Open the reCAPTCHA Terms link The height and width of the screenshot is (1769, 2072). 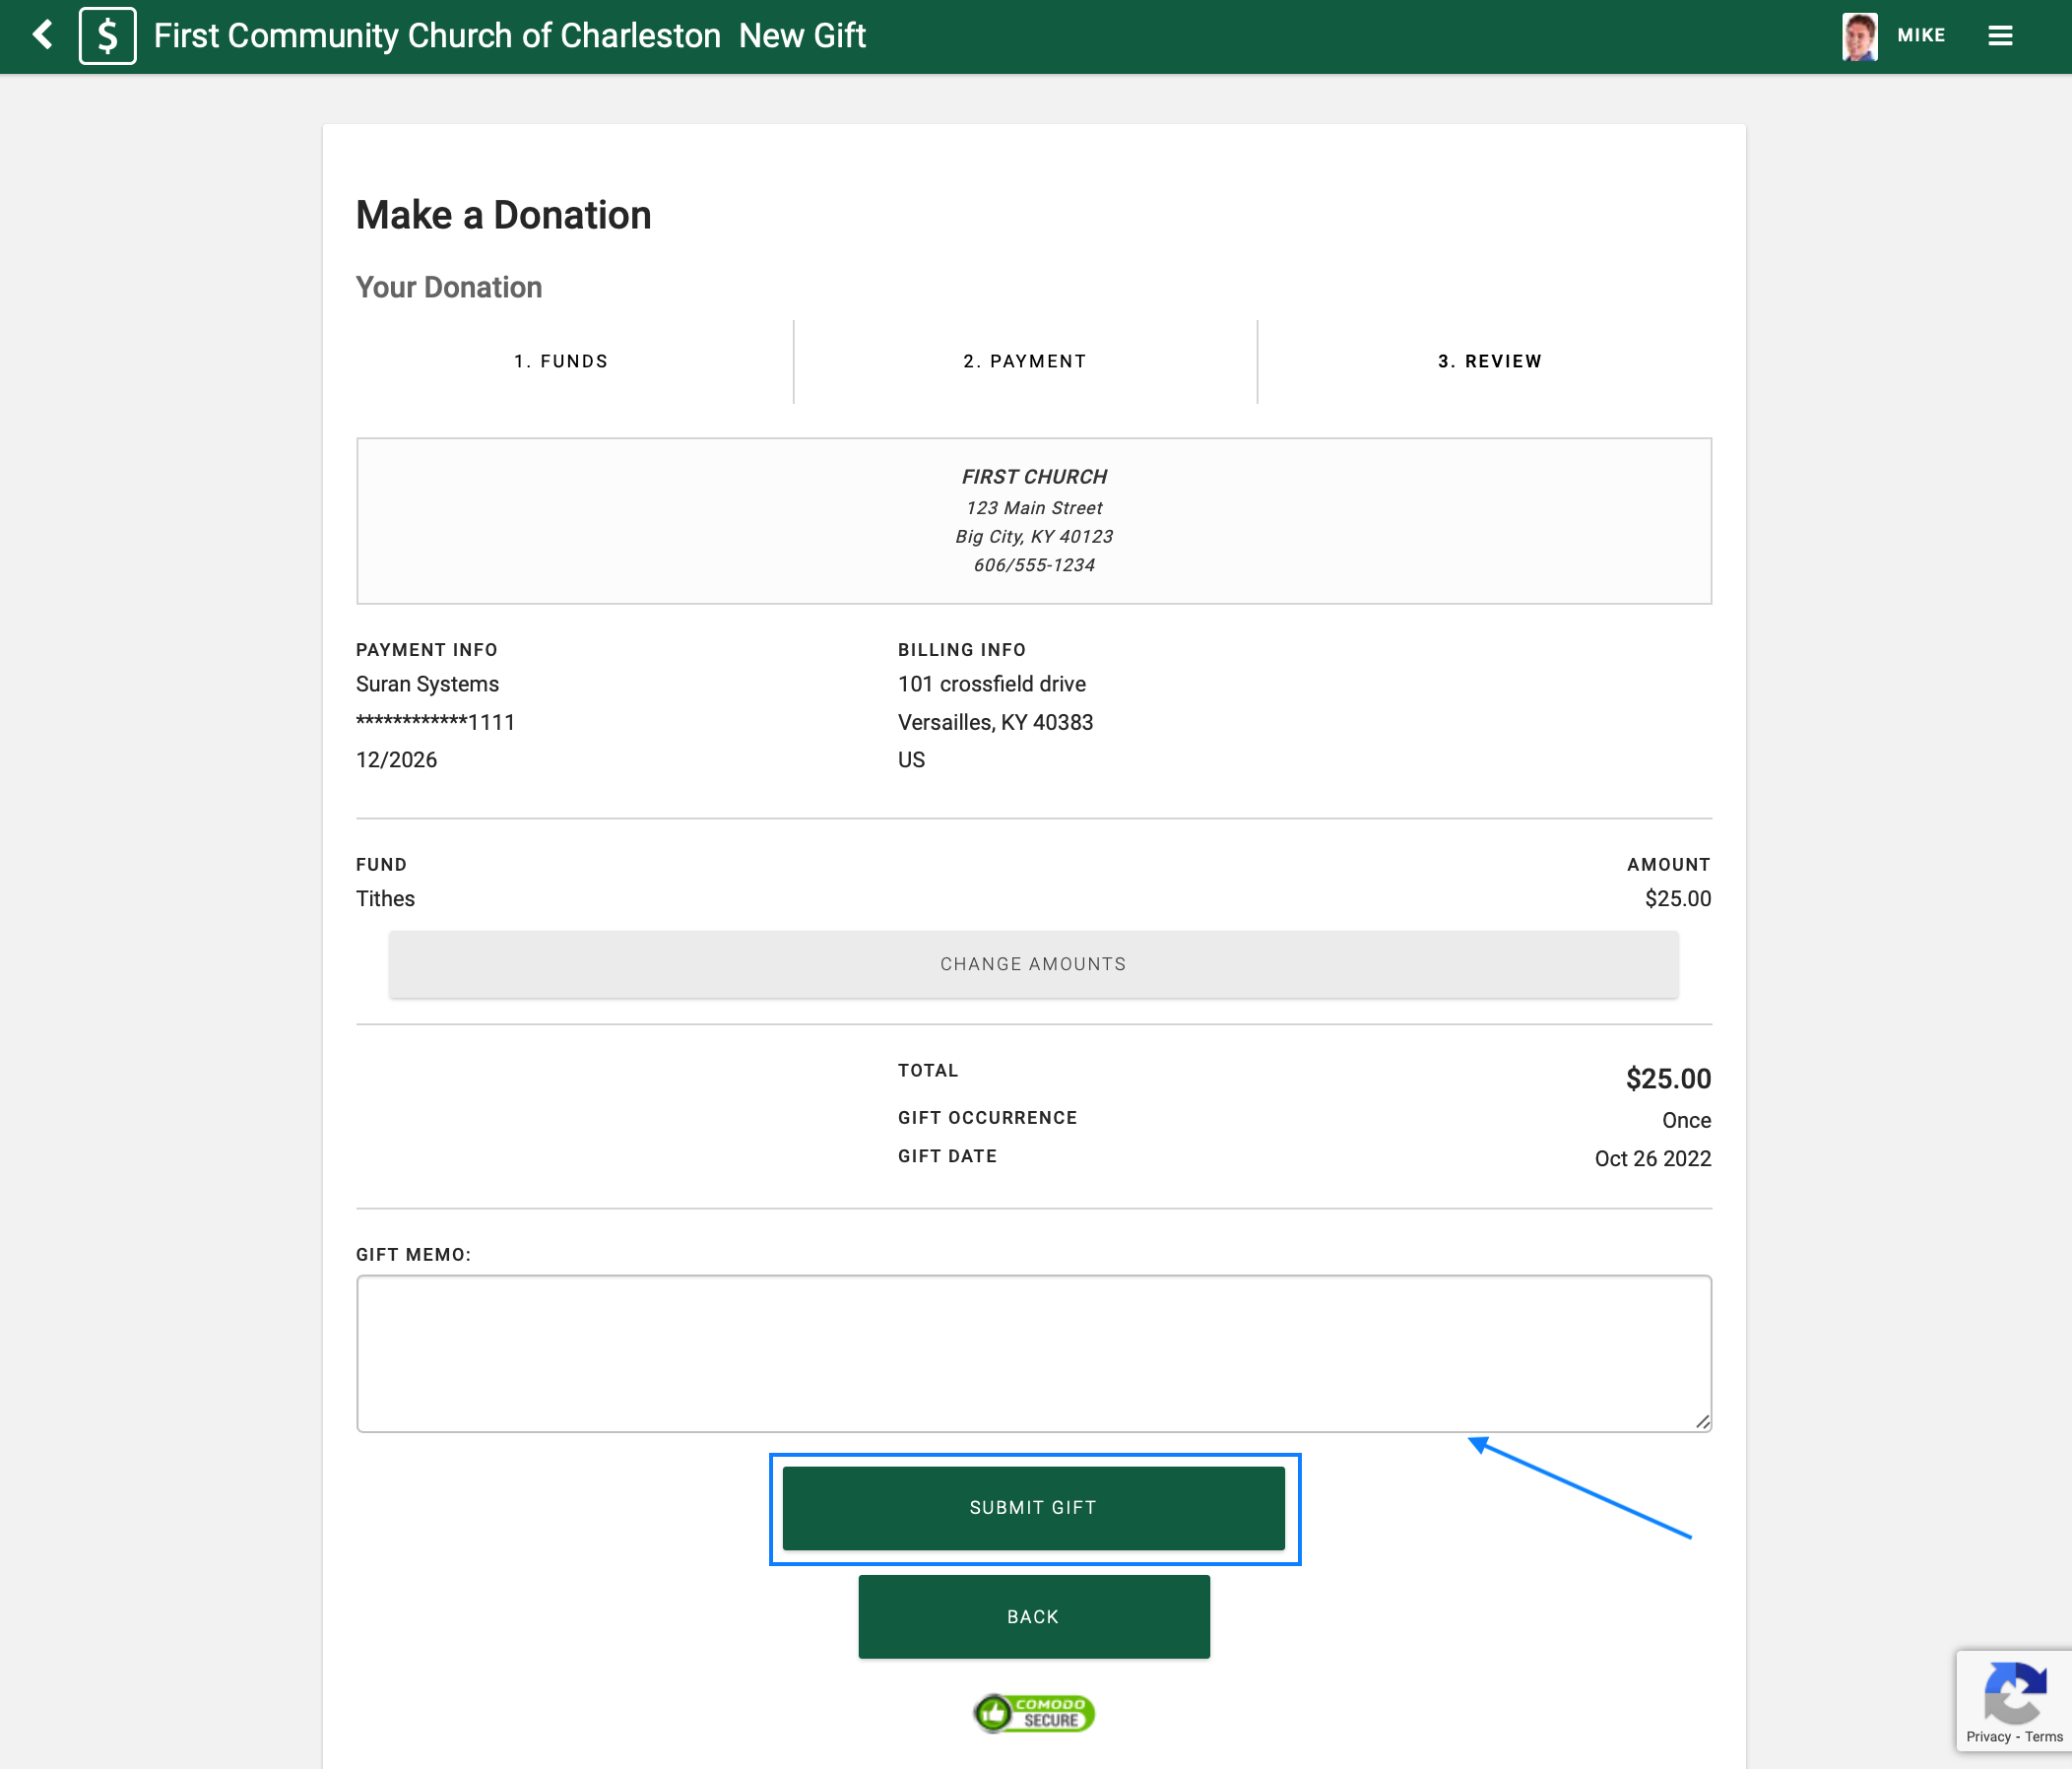2043,1737
